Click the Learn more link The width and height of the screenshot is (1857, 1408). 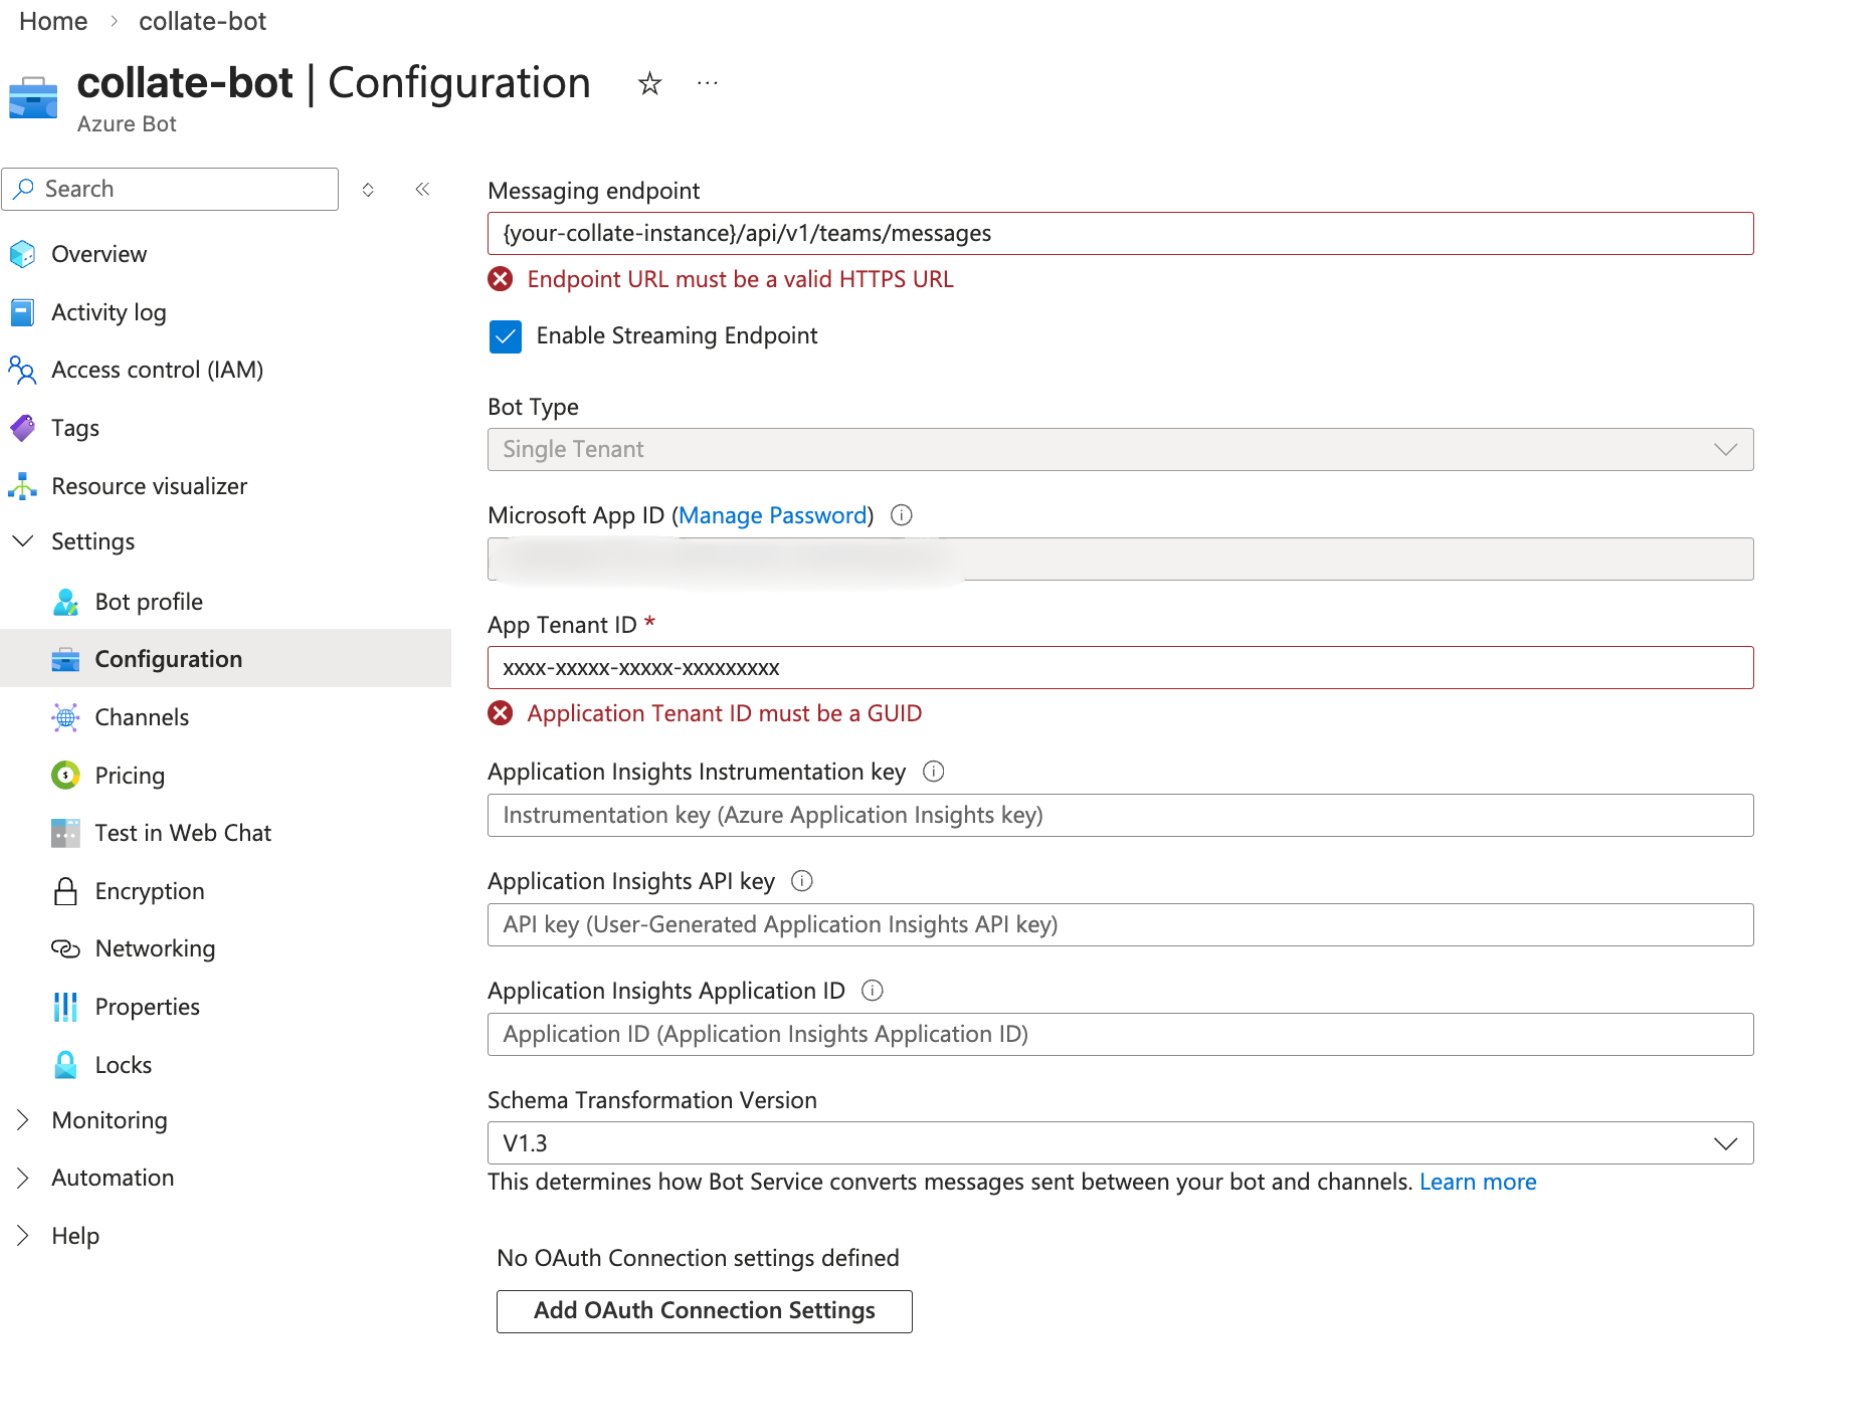1477,1182
